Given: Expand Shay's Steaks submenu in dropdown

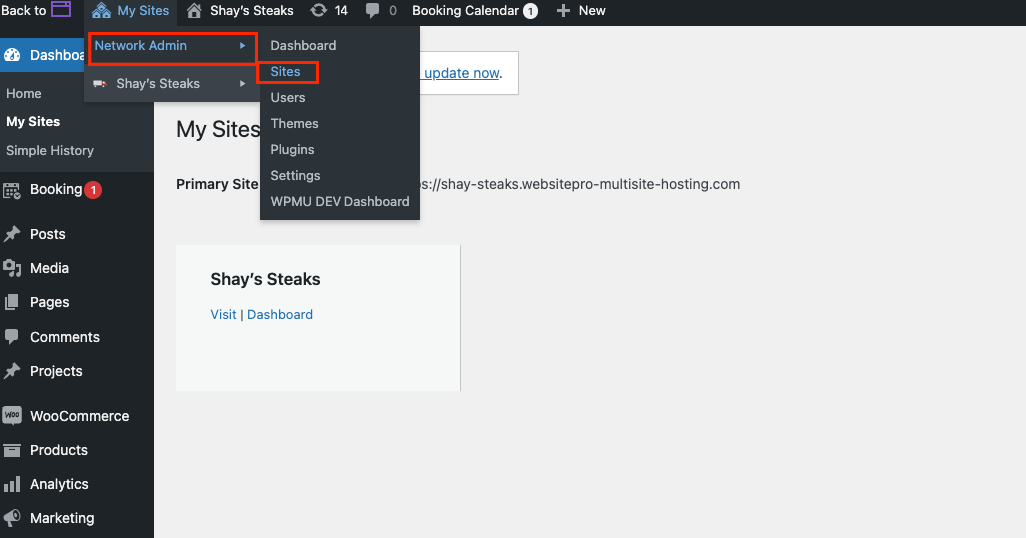Looking at the screenshot, I should click(x=242, y=84).
